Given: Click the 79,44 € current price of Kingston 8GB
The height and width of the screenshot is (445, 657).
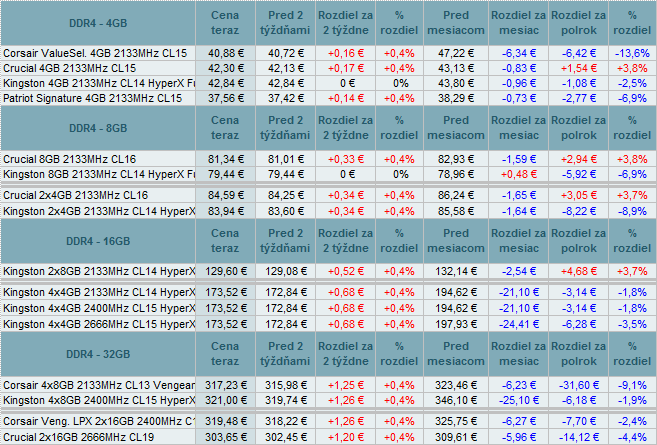Looking at the screenshot, I should click(226, 174).
